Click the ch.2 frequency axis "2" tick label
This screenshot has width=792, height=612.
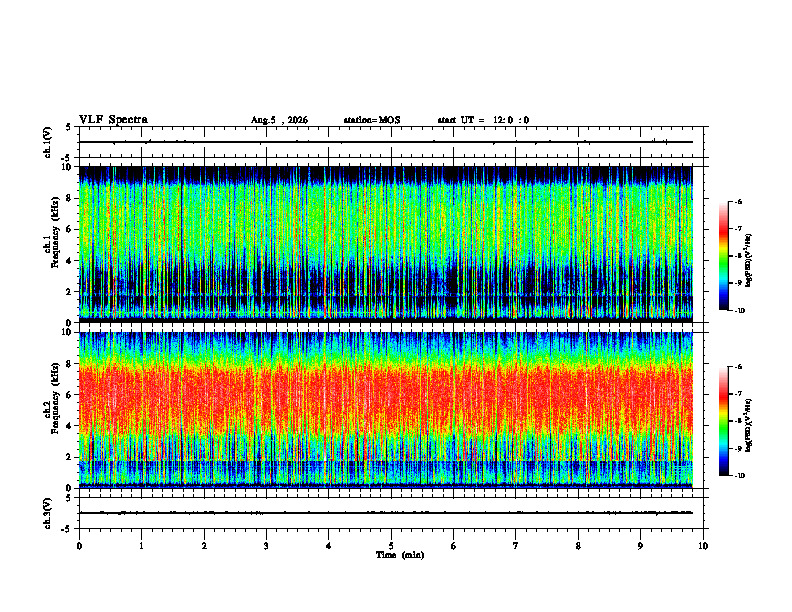click(70, 457)
